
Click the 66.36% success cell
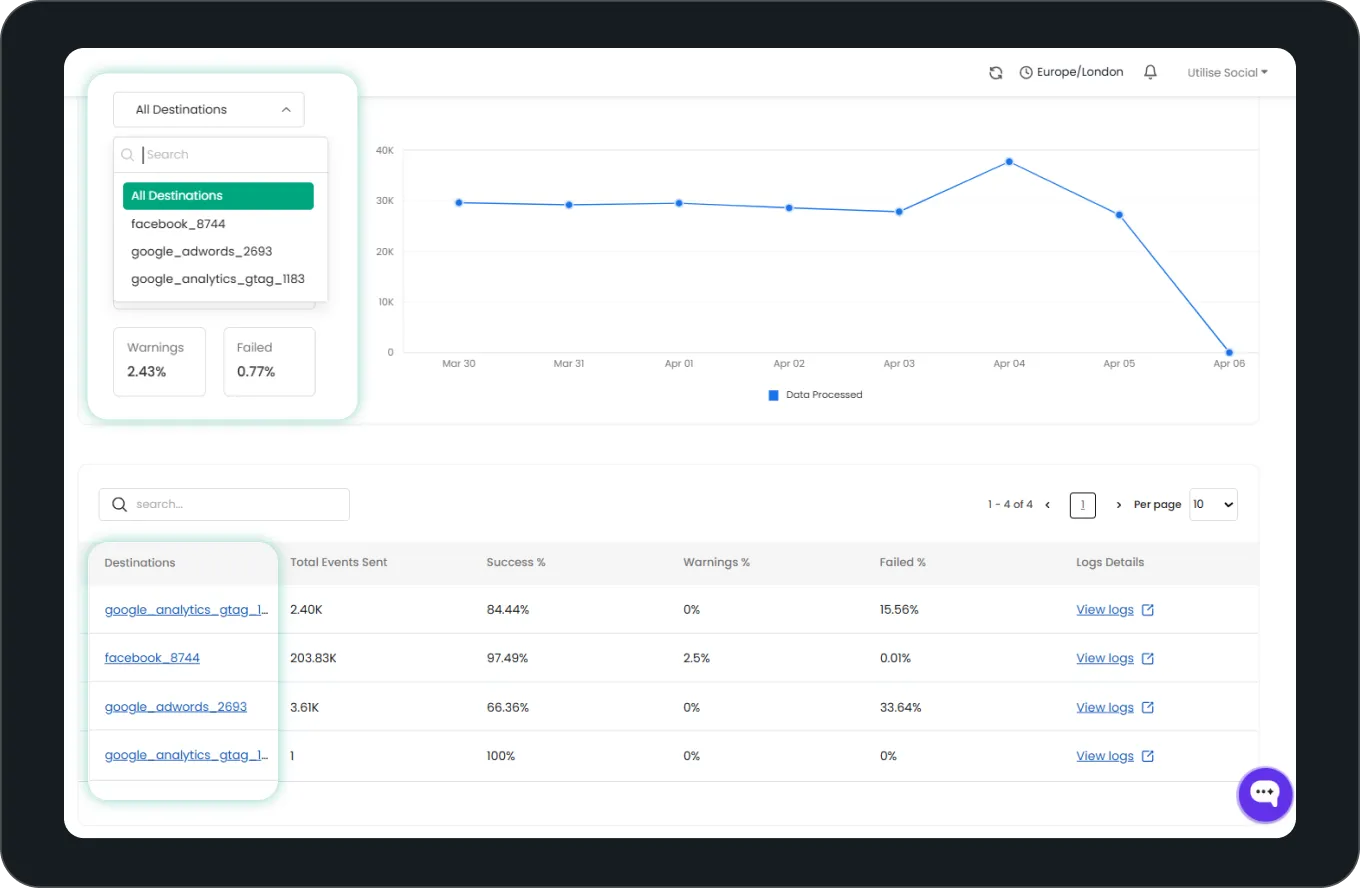[507, 707]
